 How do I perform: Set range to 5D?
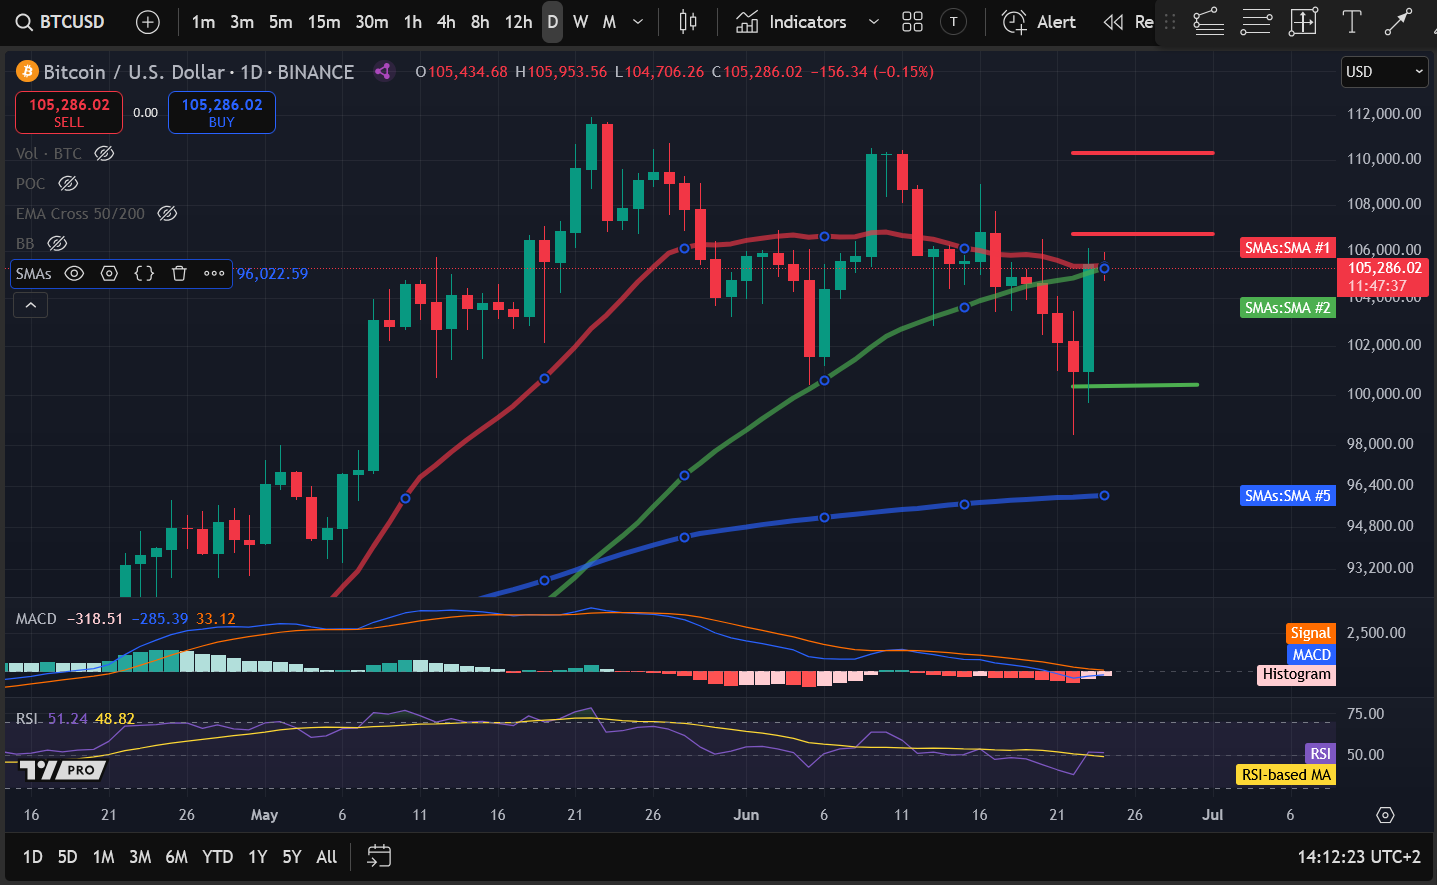click(x=67, y=857)
